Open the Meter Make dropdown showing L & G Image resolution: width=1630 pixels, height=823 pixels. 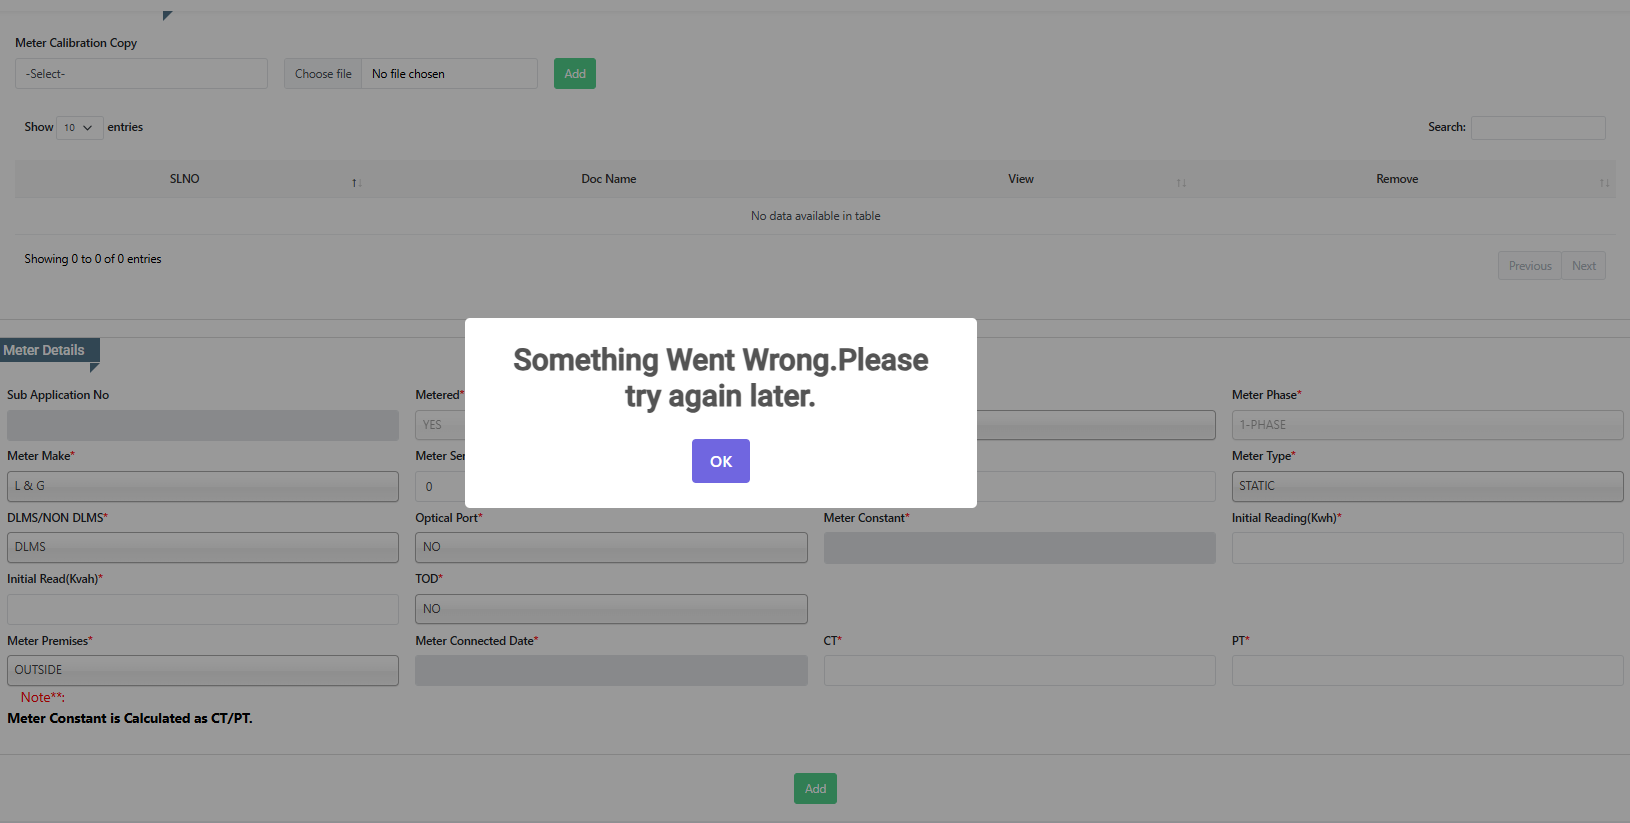[202, 486]
